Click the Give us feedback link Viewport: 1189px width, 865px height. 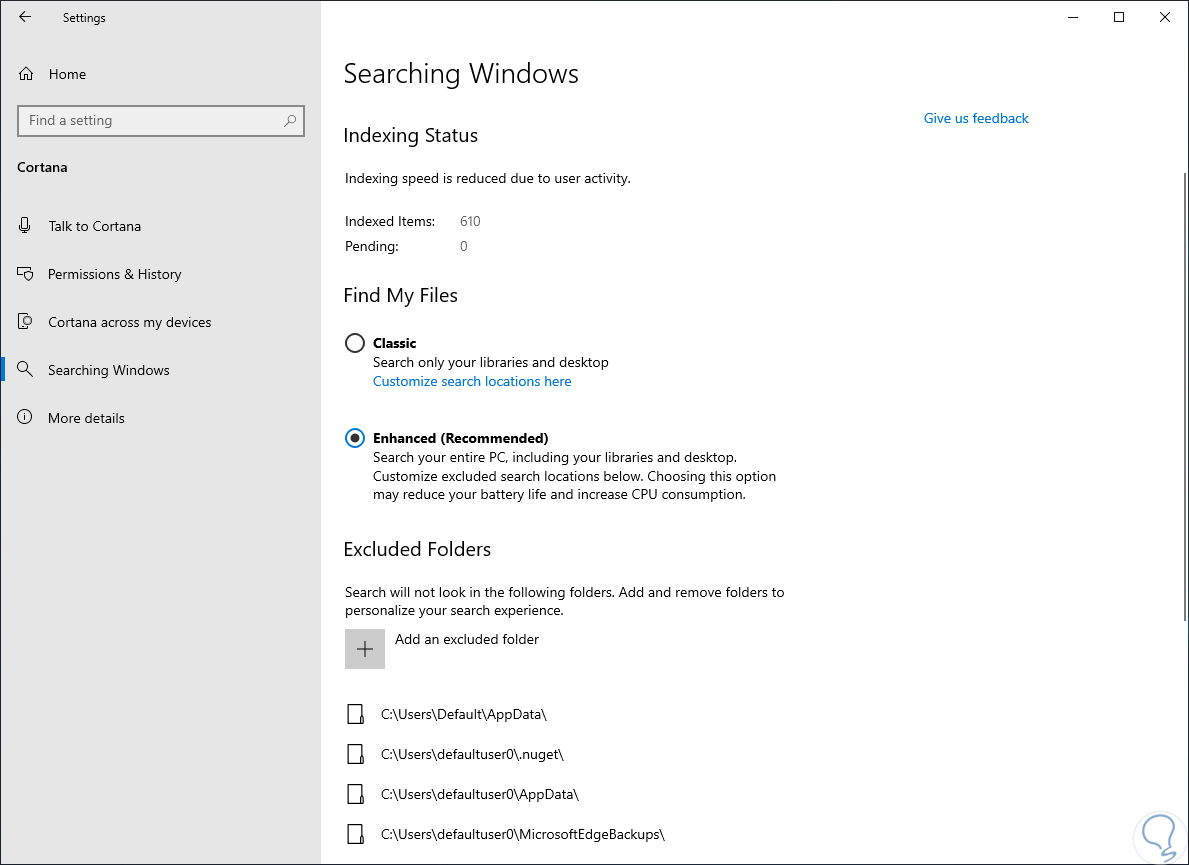click(x=976, y=118)
